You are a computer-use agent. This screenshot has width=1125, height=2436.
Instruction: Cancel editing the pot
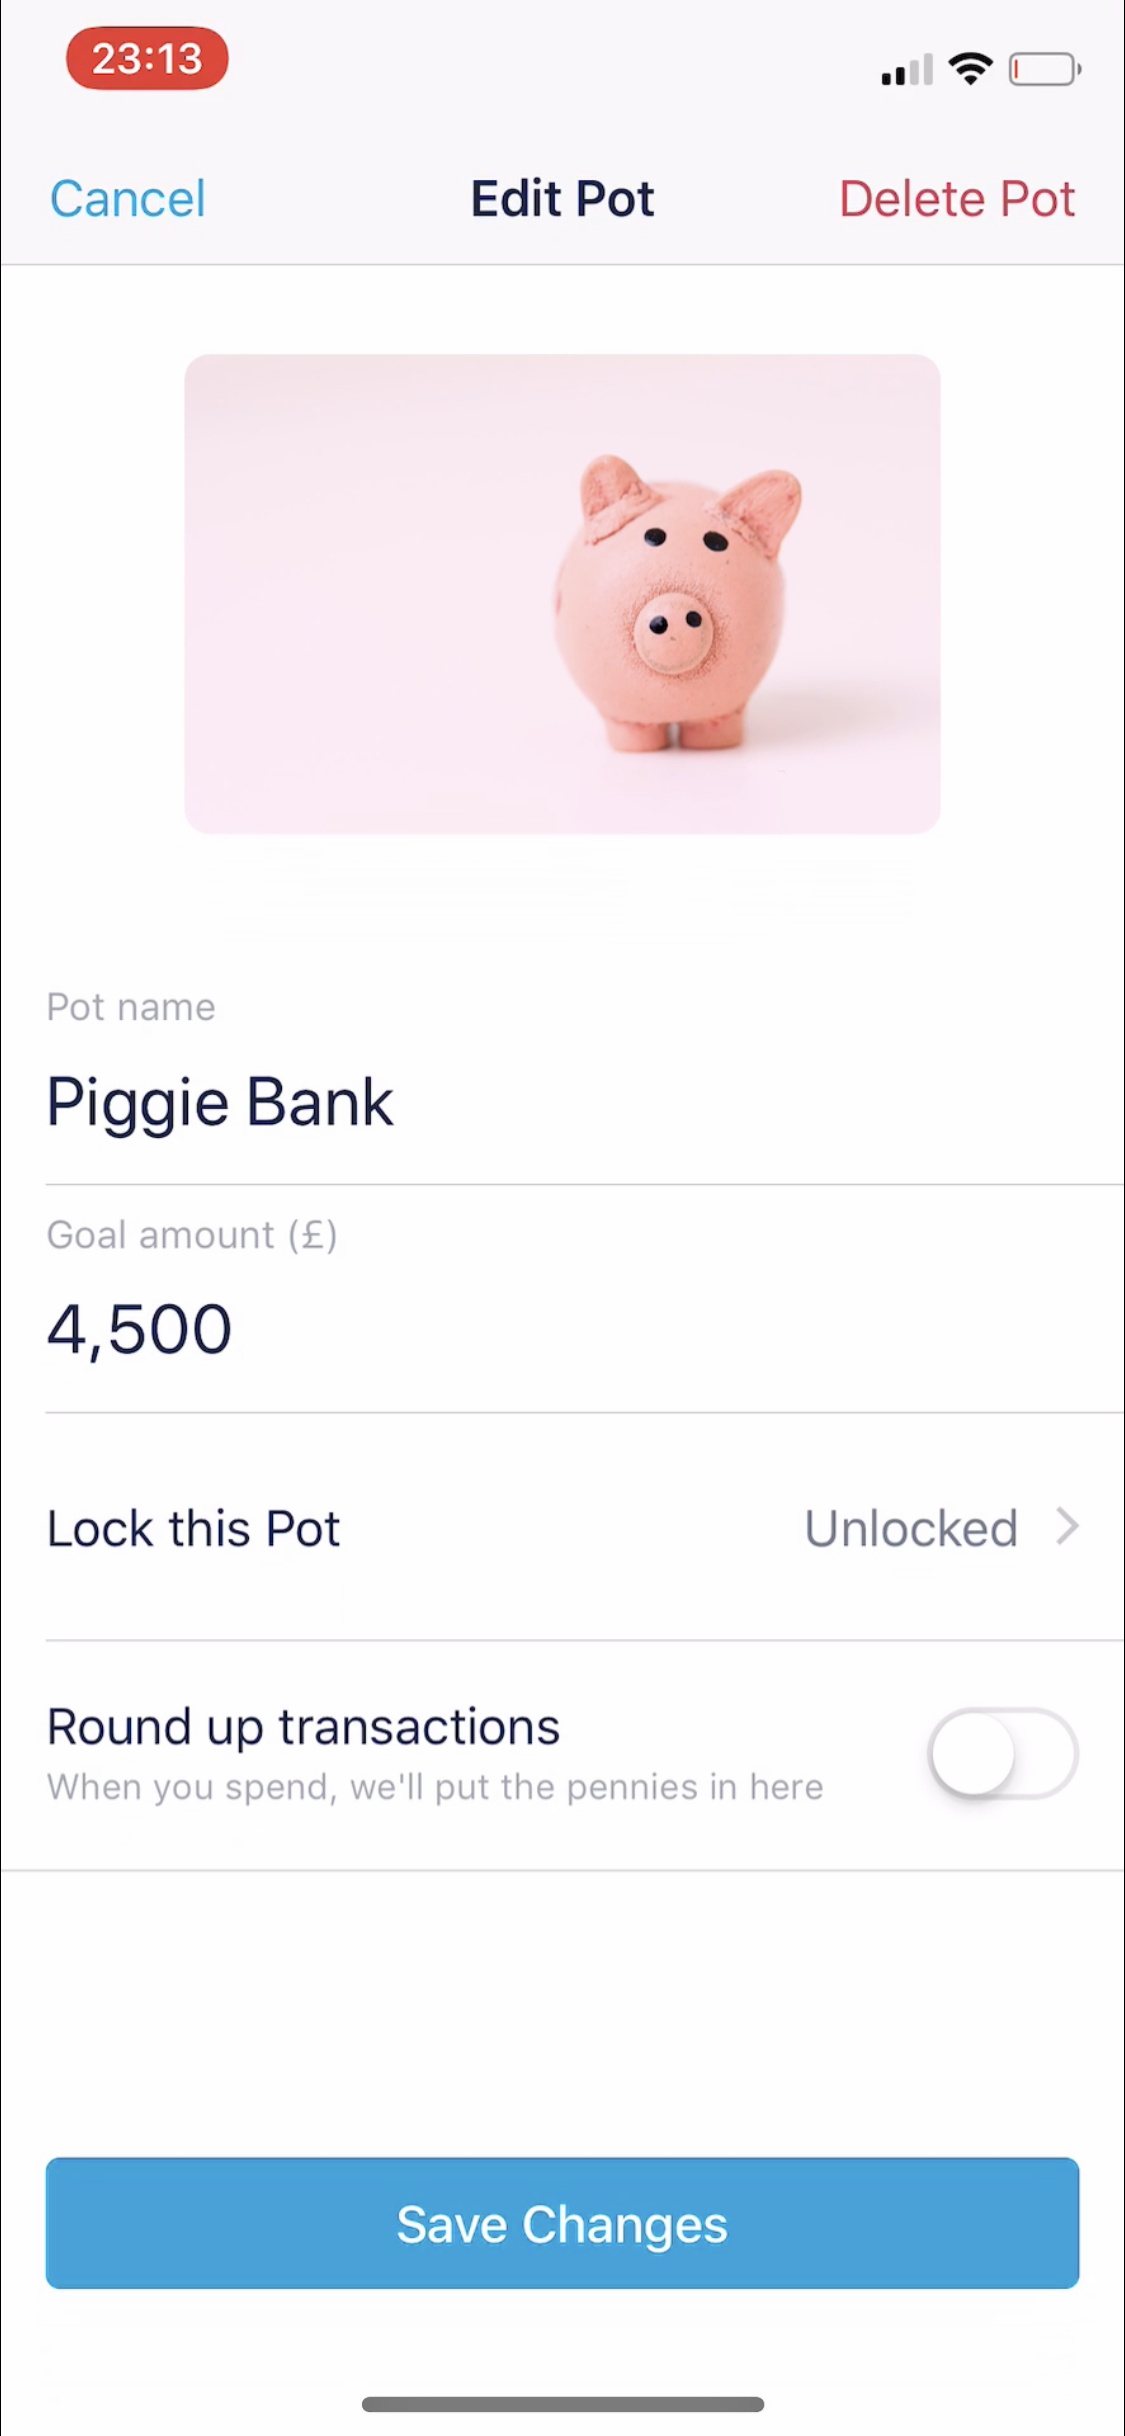[128, 199]
